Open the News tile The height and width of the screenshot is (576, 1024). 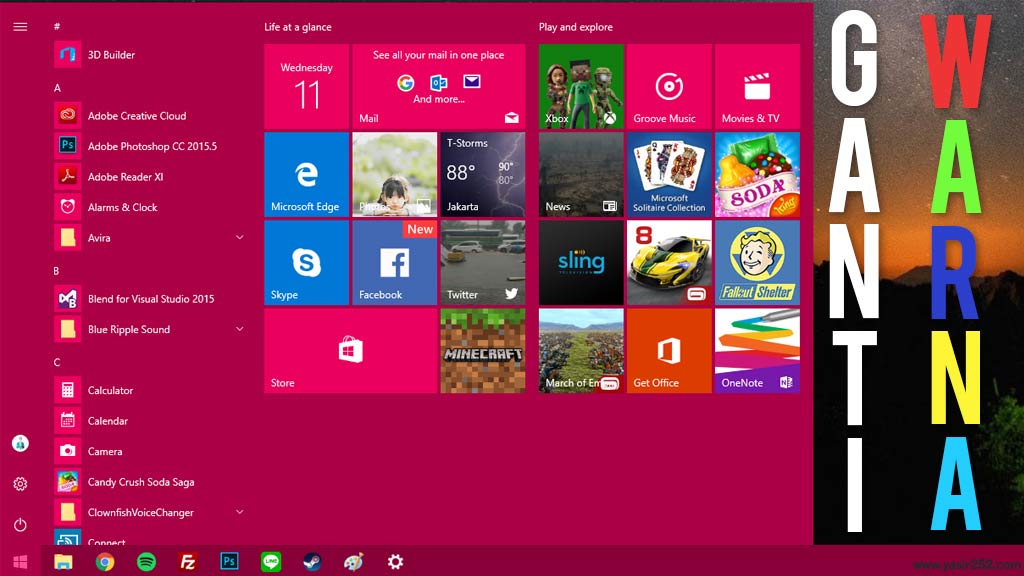pos(581,174)
